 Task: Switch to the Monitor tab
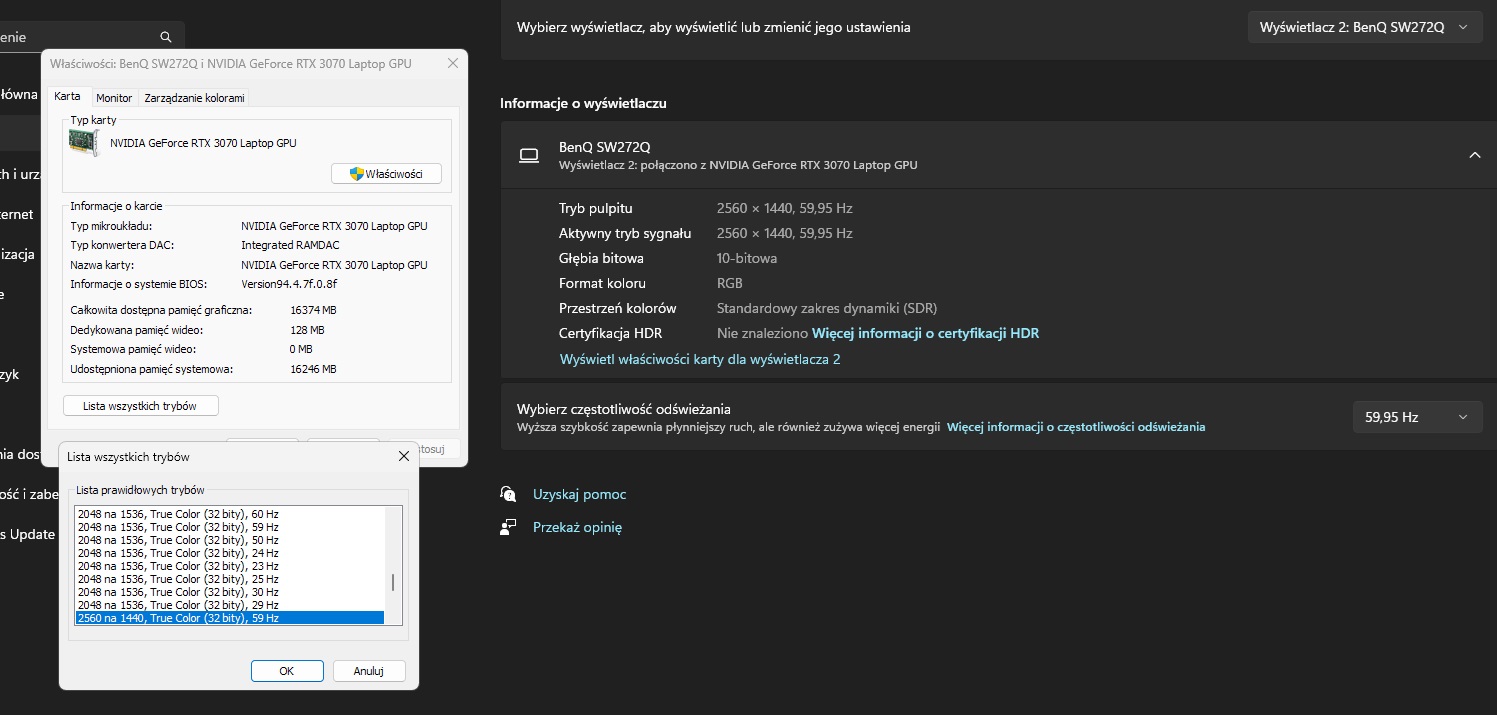pyautogui.click(x=114, y=98)
